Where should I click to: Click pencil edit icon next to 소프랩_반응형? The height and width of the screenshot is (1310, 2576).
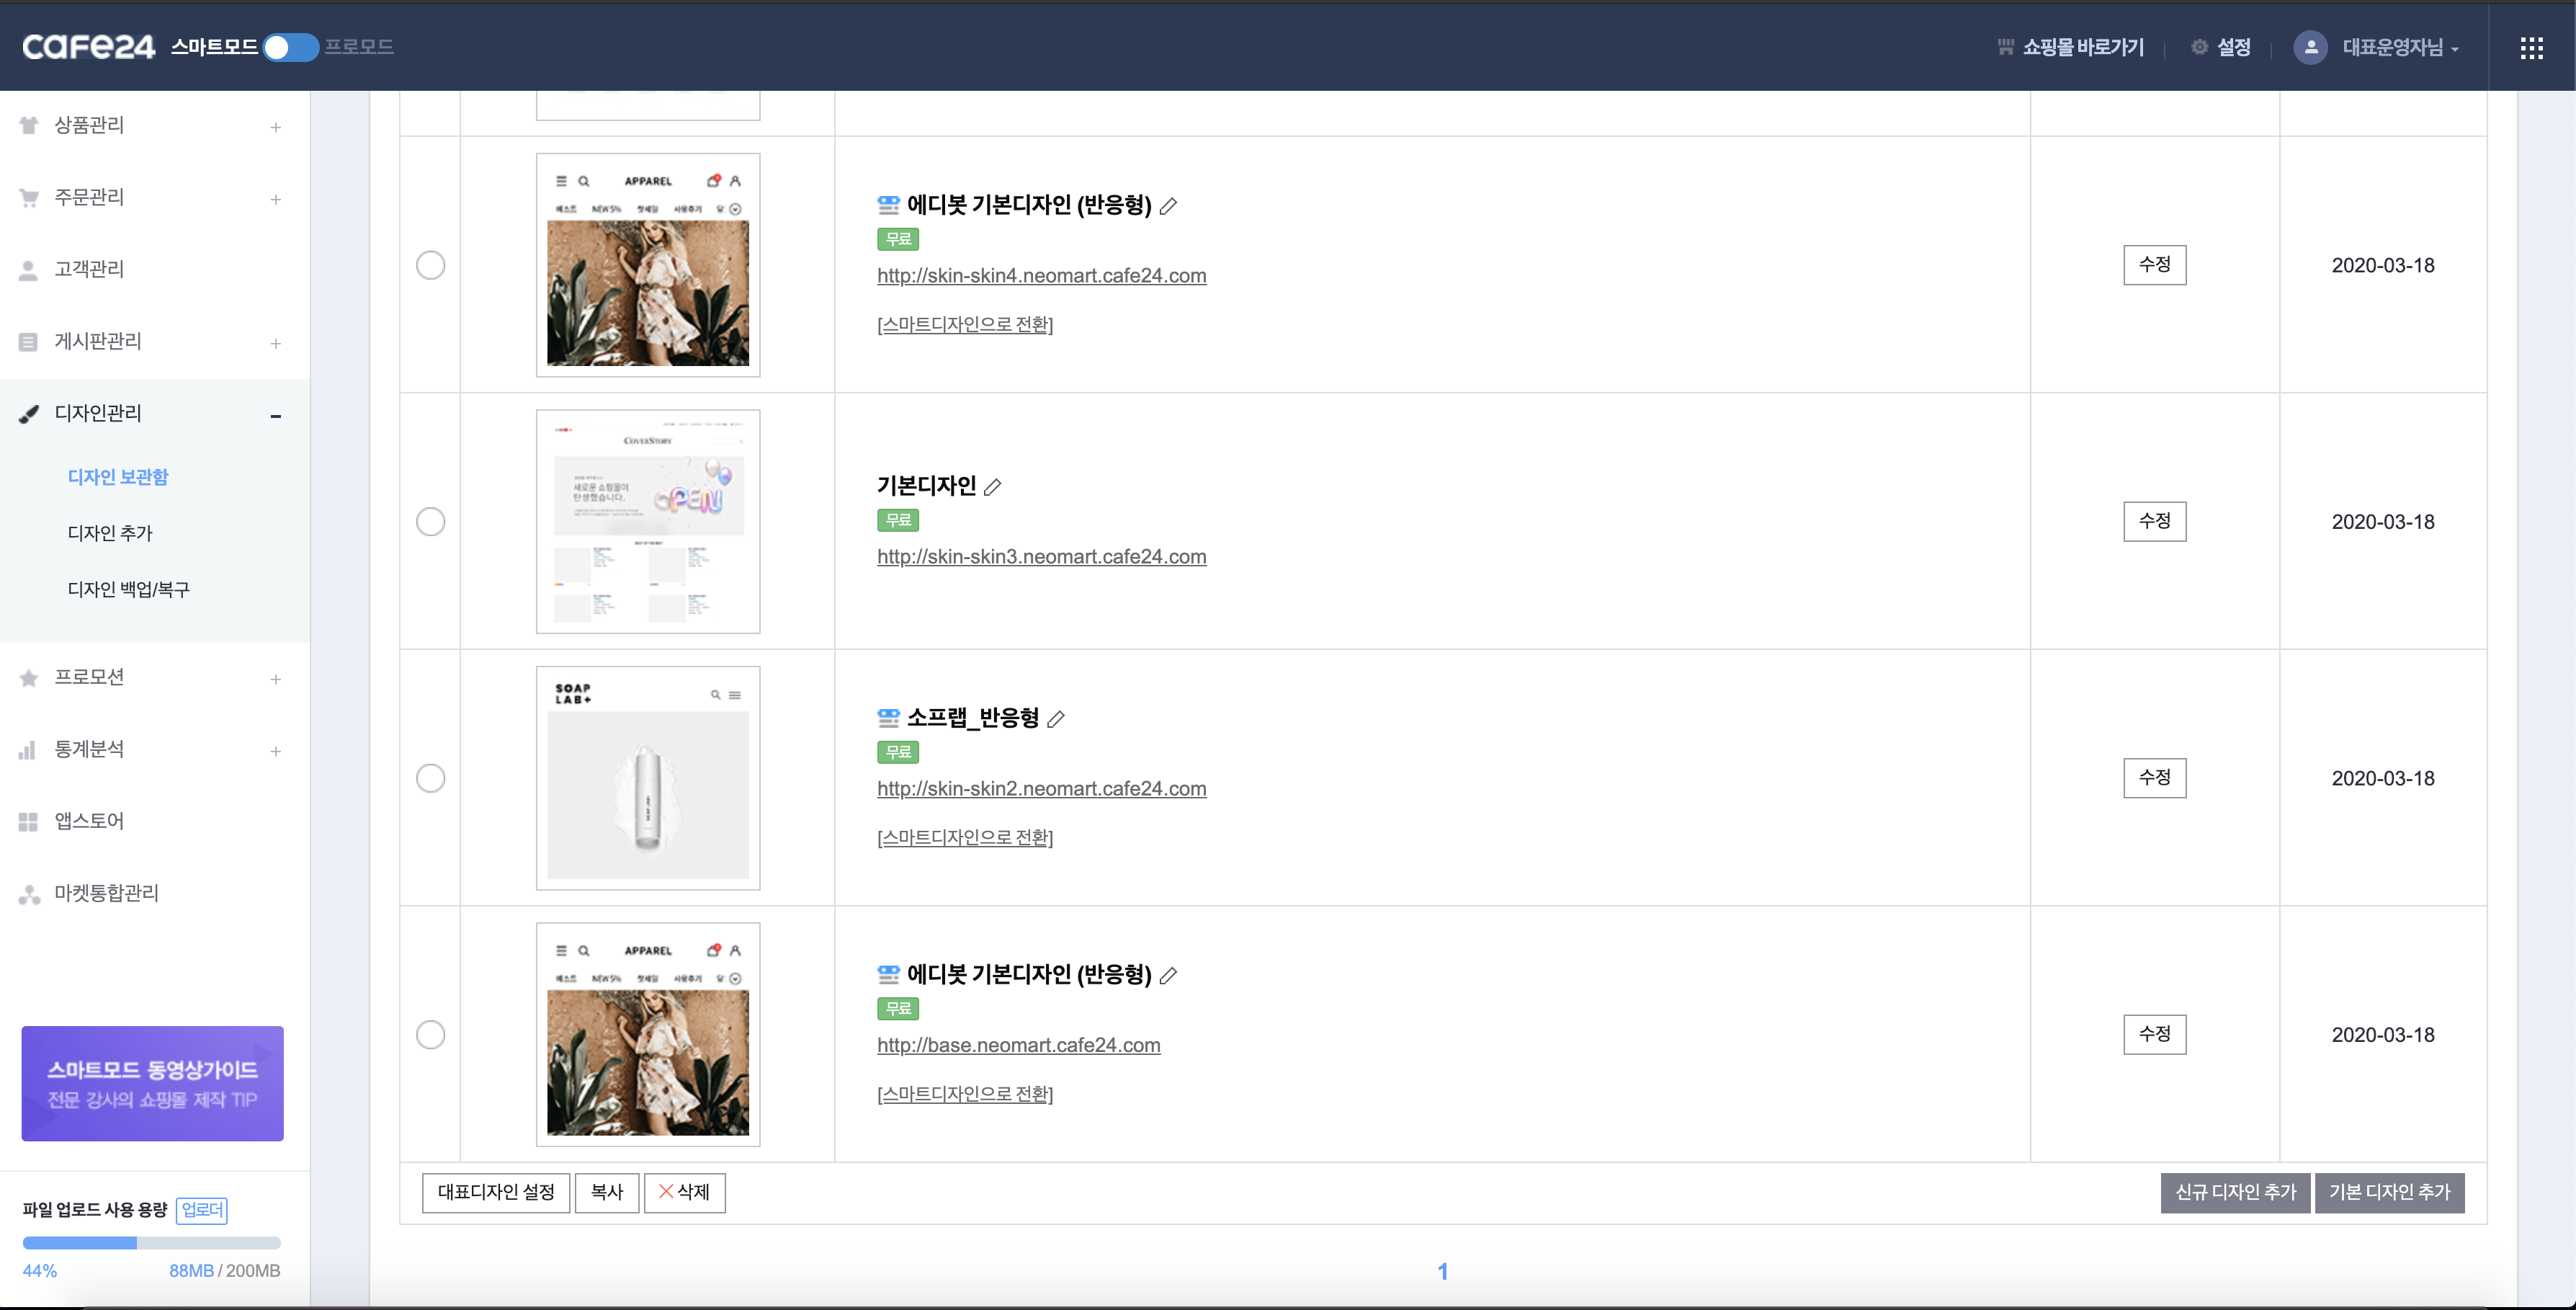[x=1056, y=718]
